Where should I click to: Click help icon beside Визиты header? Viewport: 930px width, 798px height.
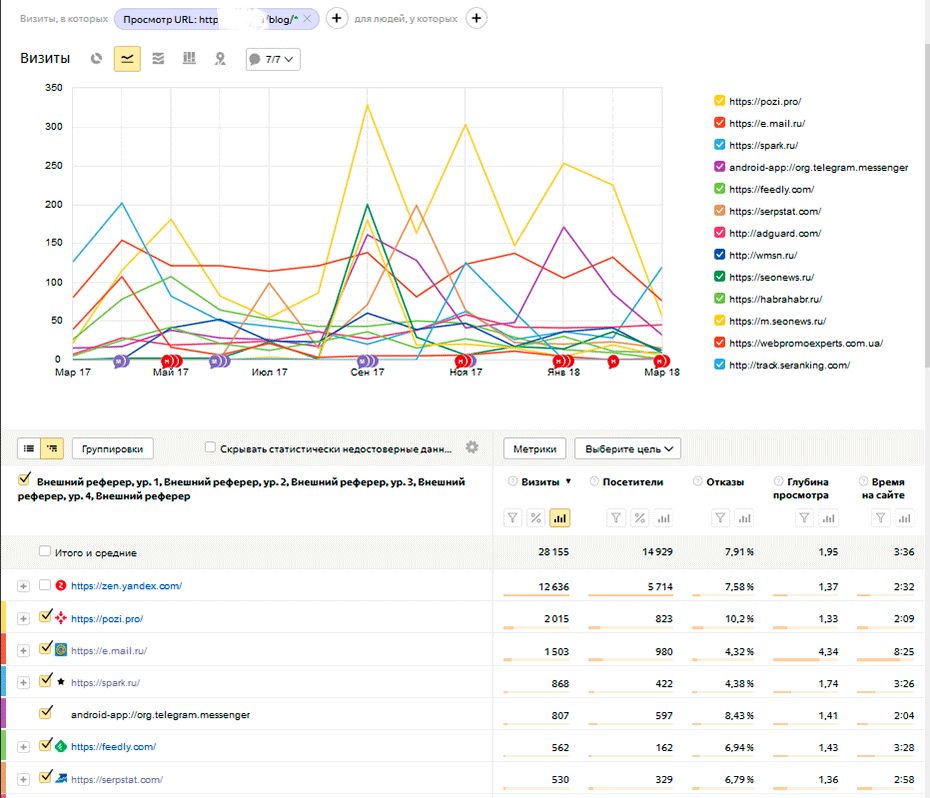tap(512, 481)
